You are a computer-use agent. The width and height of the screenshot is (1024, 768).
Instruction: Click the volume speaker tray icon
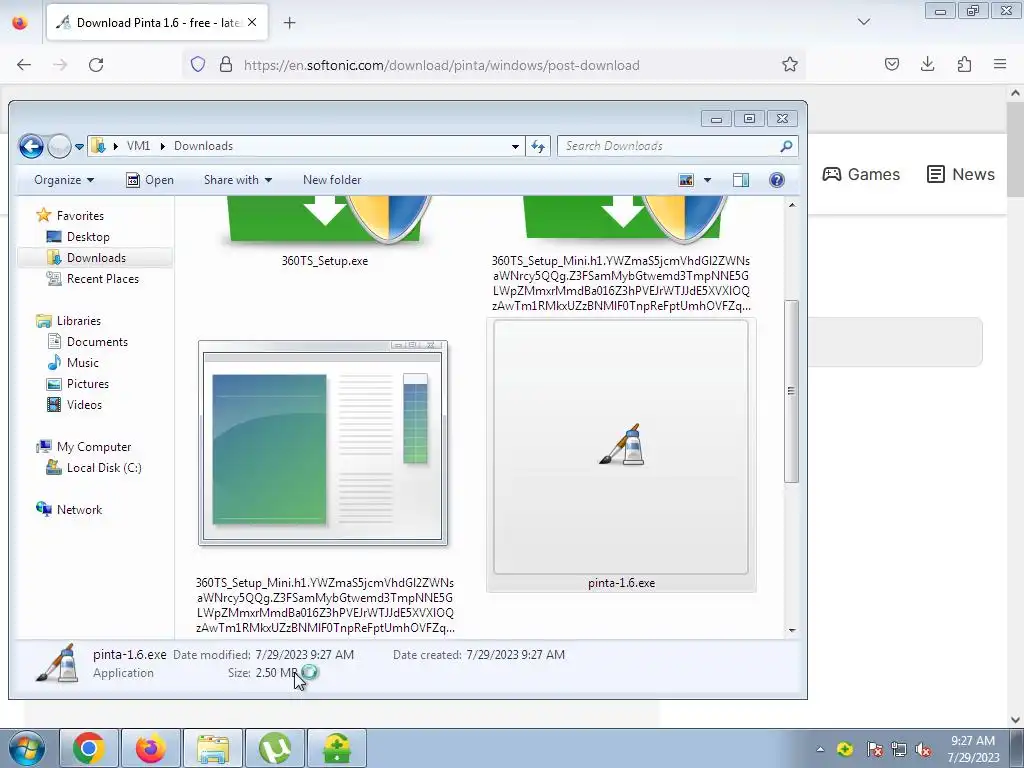click(x=923, y=750)
